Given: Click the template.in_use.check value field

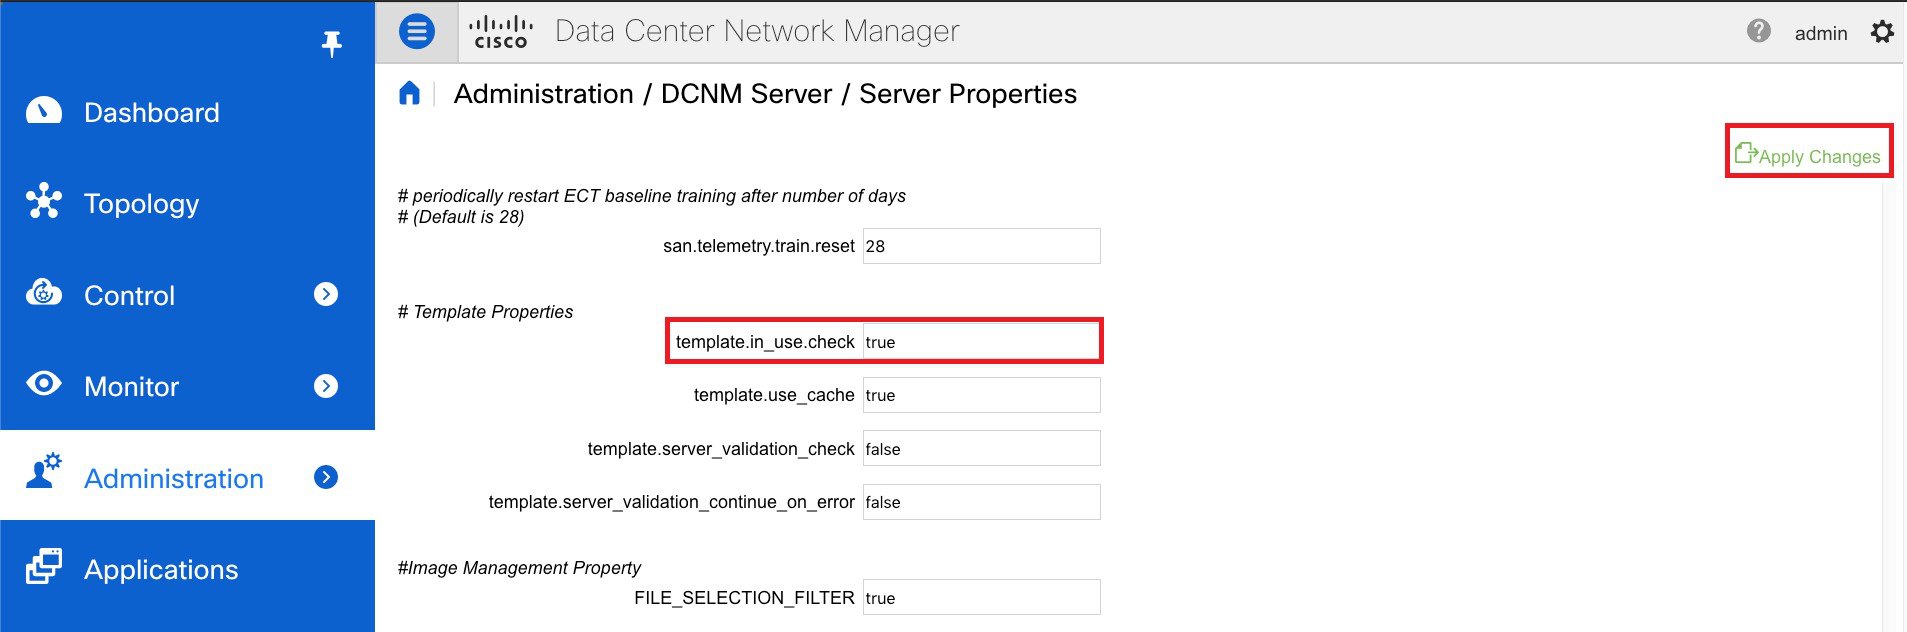Looking at the screenshot, I should [982, 342].
